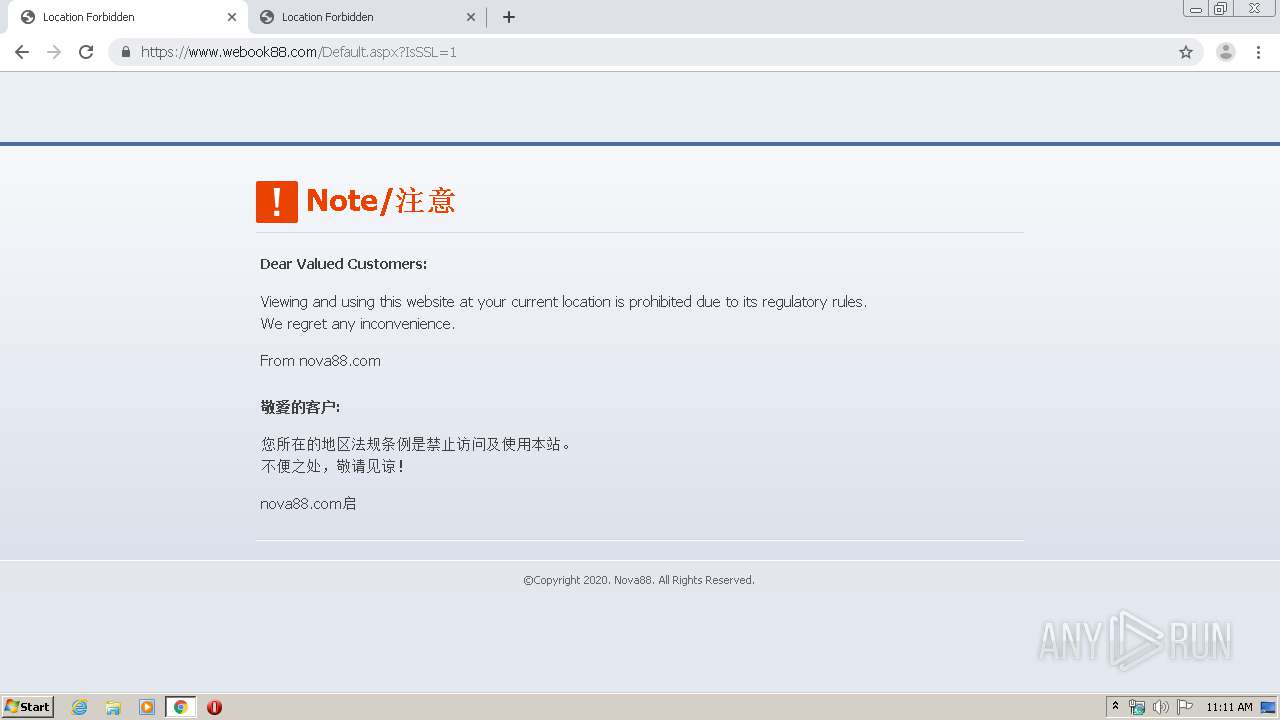Click the show desktop monitor icon in the tray

coord(1268,707)
